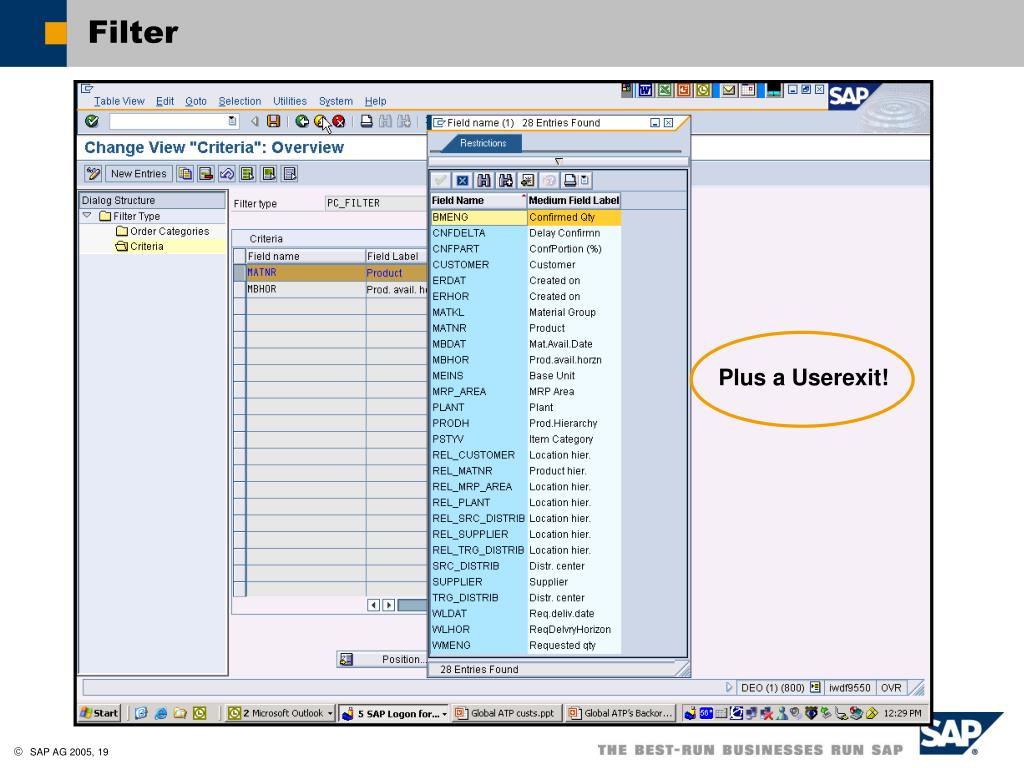Open the Edit menu

[x=165, y=101]
